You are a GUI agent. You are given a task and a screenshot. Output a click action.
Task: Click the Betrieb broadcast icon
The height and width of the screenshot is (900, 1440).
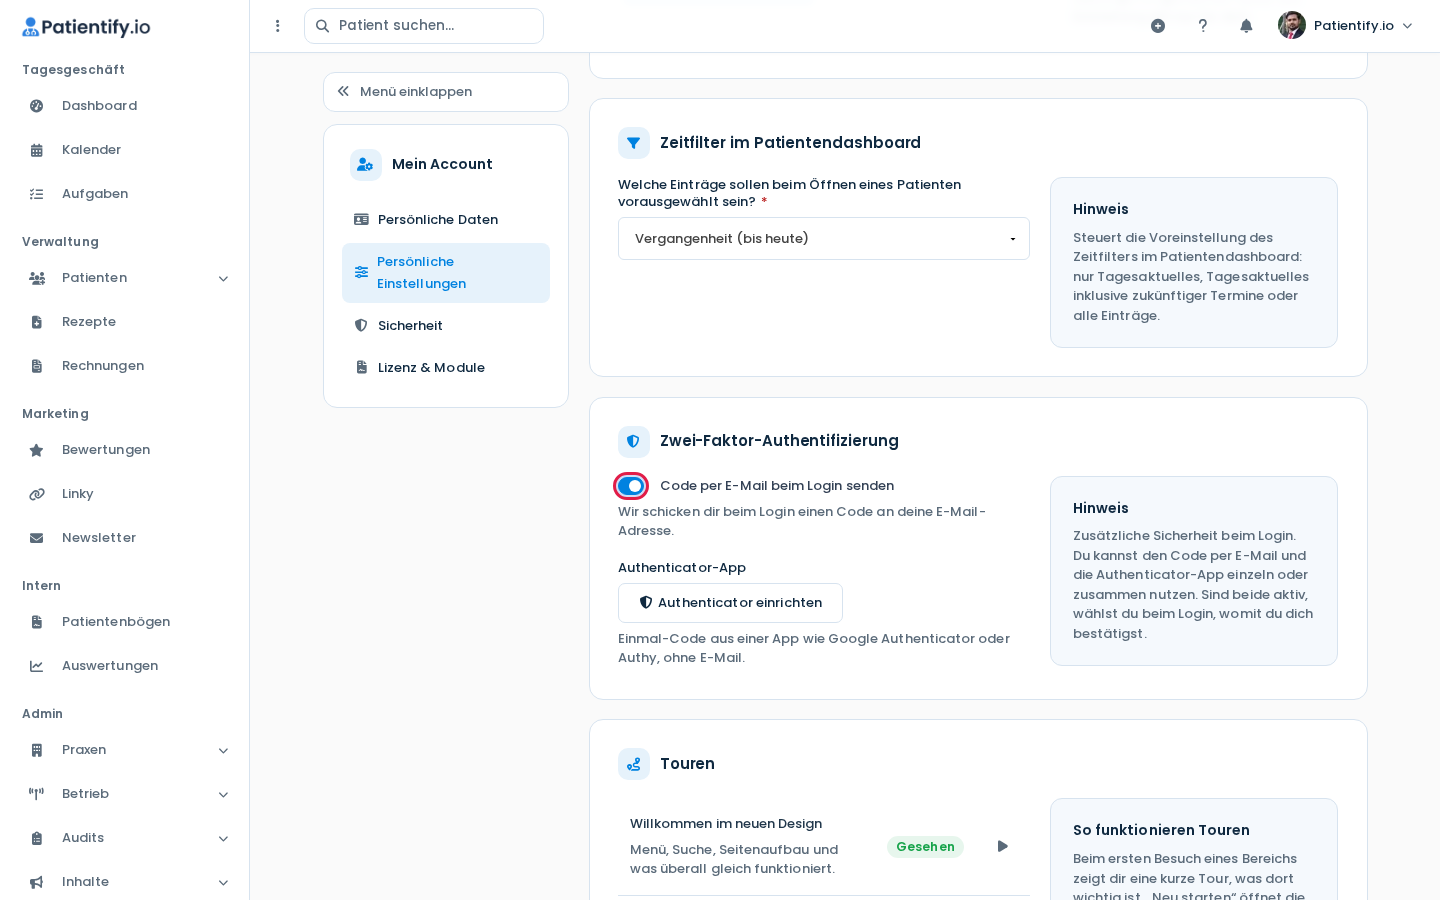click(37, 794)
